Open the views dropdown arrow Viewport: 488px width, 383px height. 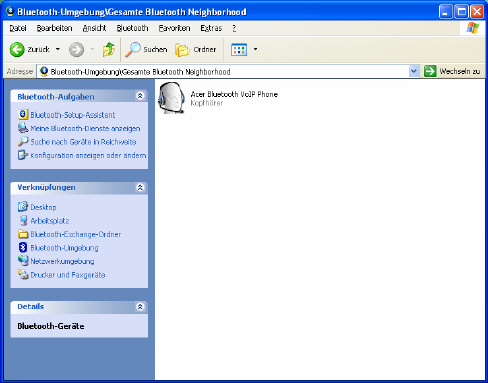click(x=255, y=49)
